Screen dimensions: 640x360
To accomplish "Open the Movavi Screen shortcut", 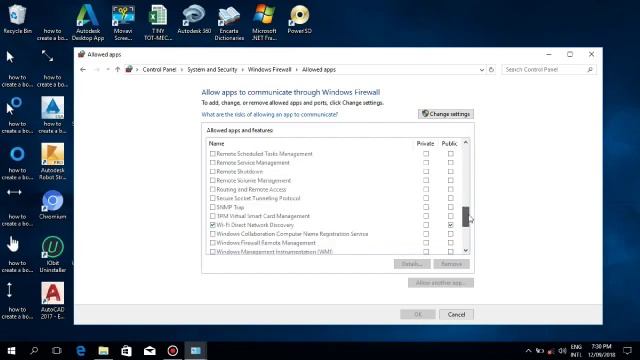I will 123,22.
